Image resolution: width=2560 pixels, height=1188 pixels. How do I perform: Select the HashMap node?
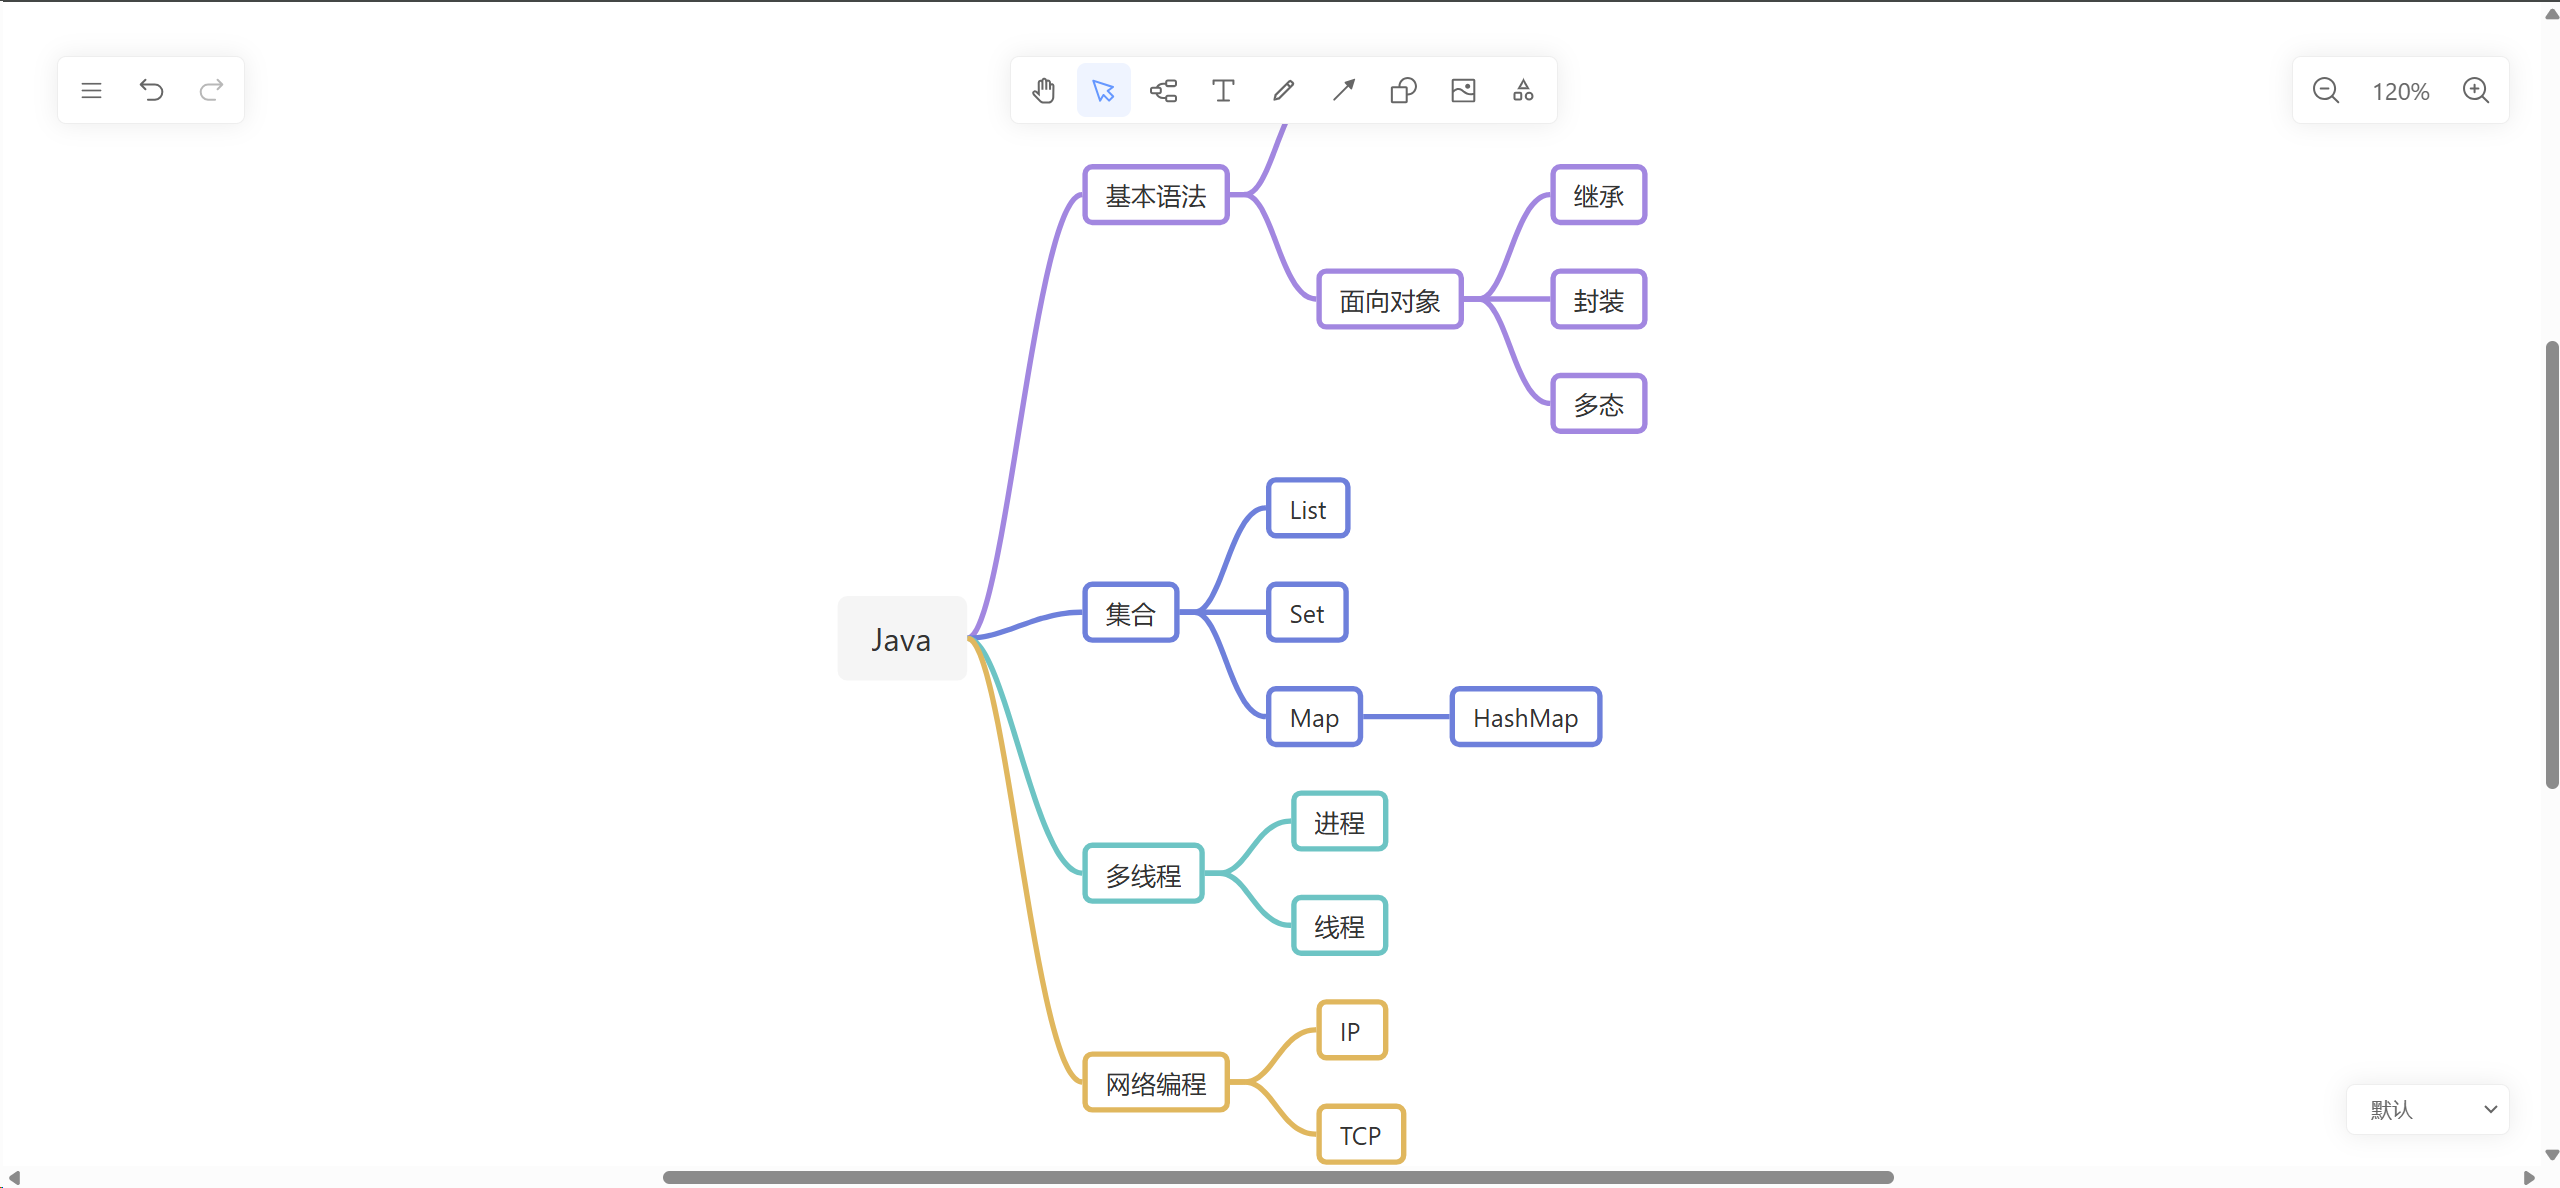point(1525,717)
